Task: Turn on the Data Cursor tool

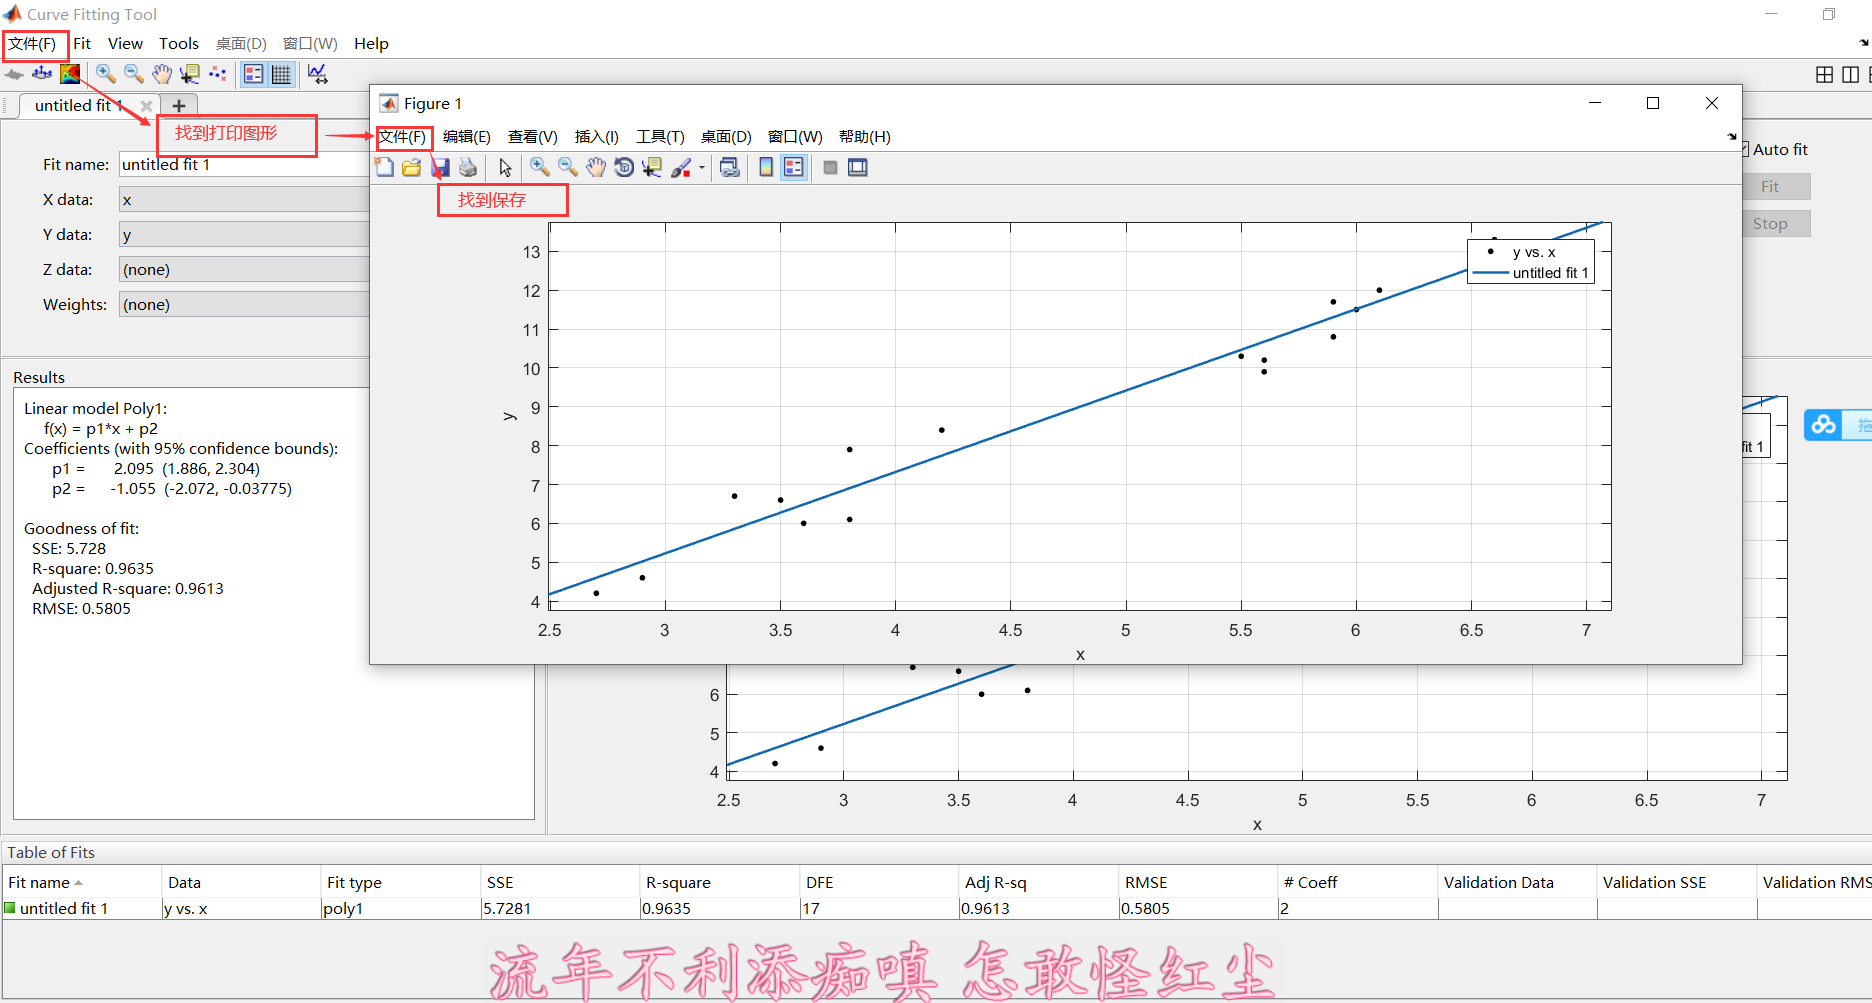Action: pos(651,167)
